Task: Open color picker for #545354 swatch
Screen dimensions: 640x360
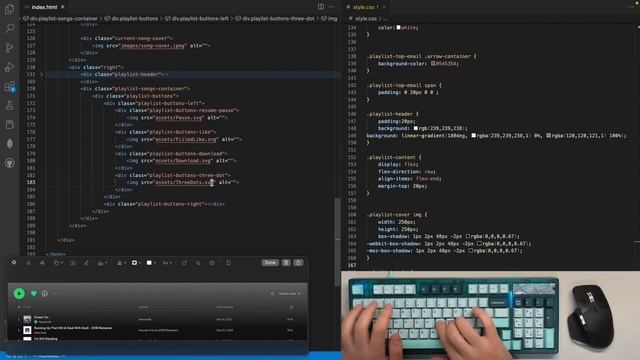Action: coord(433,63)
